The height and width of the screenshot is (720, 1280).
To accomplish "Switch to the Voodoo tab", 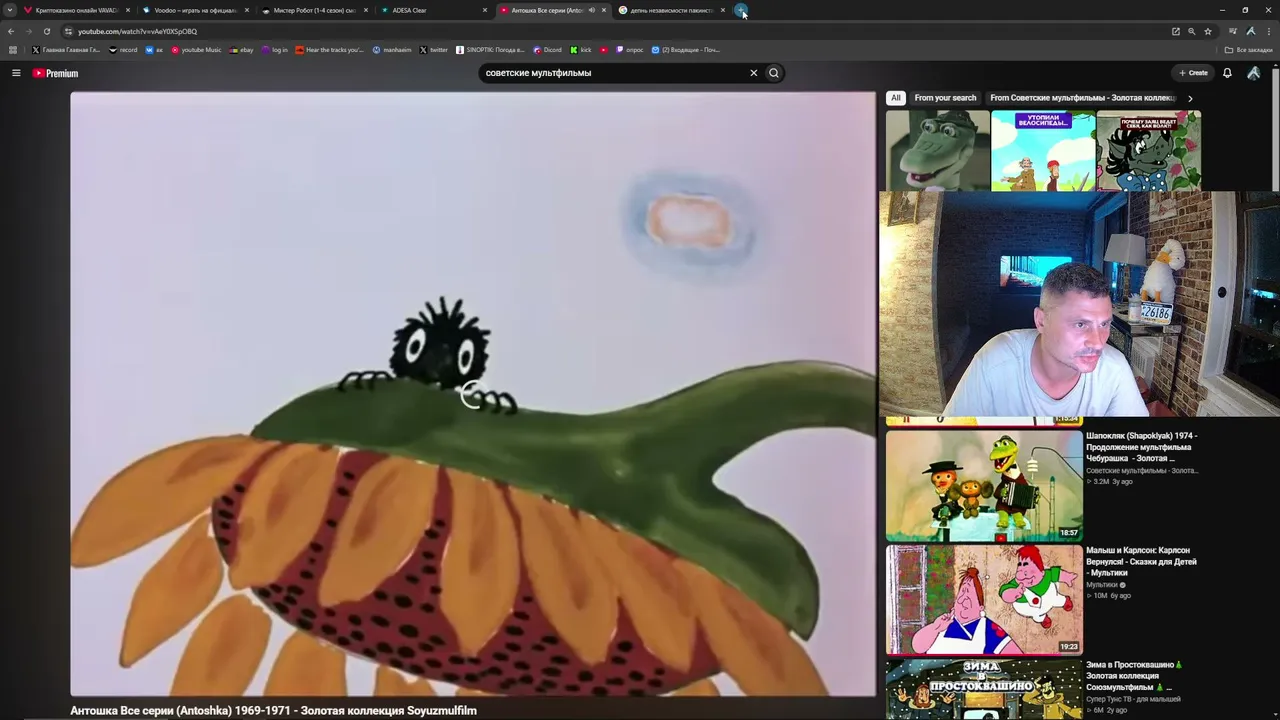I will pyautogui.click(x=196, y=10).
